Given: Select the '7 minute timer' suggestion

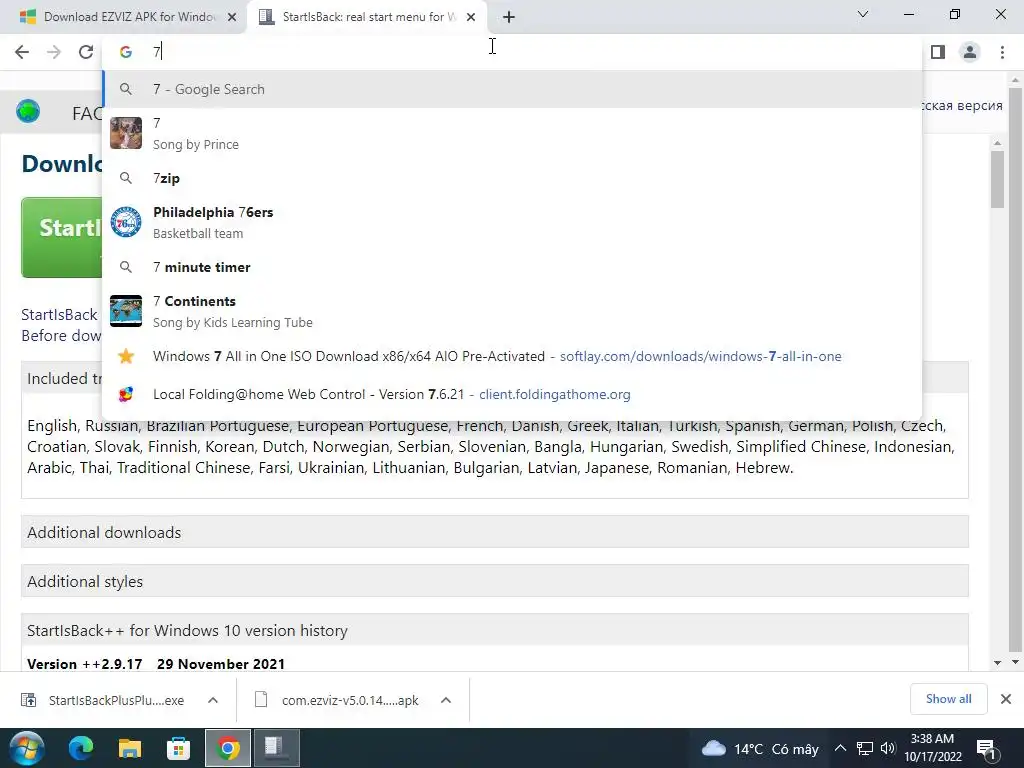Looking at the screenshot, I should tap(512, 267).
